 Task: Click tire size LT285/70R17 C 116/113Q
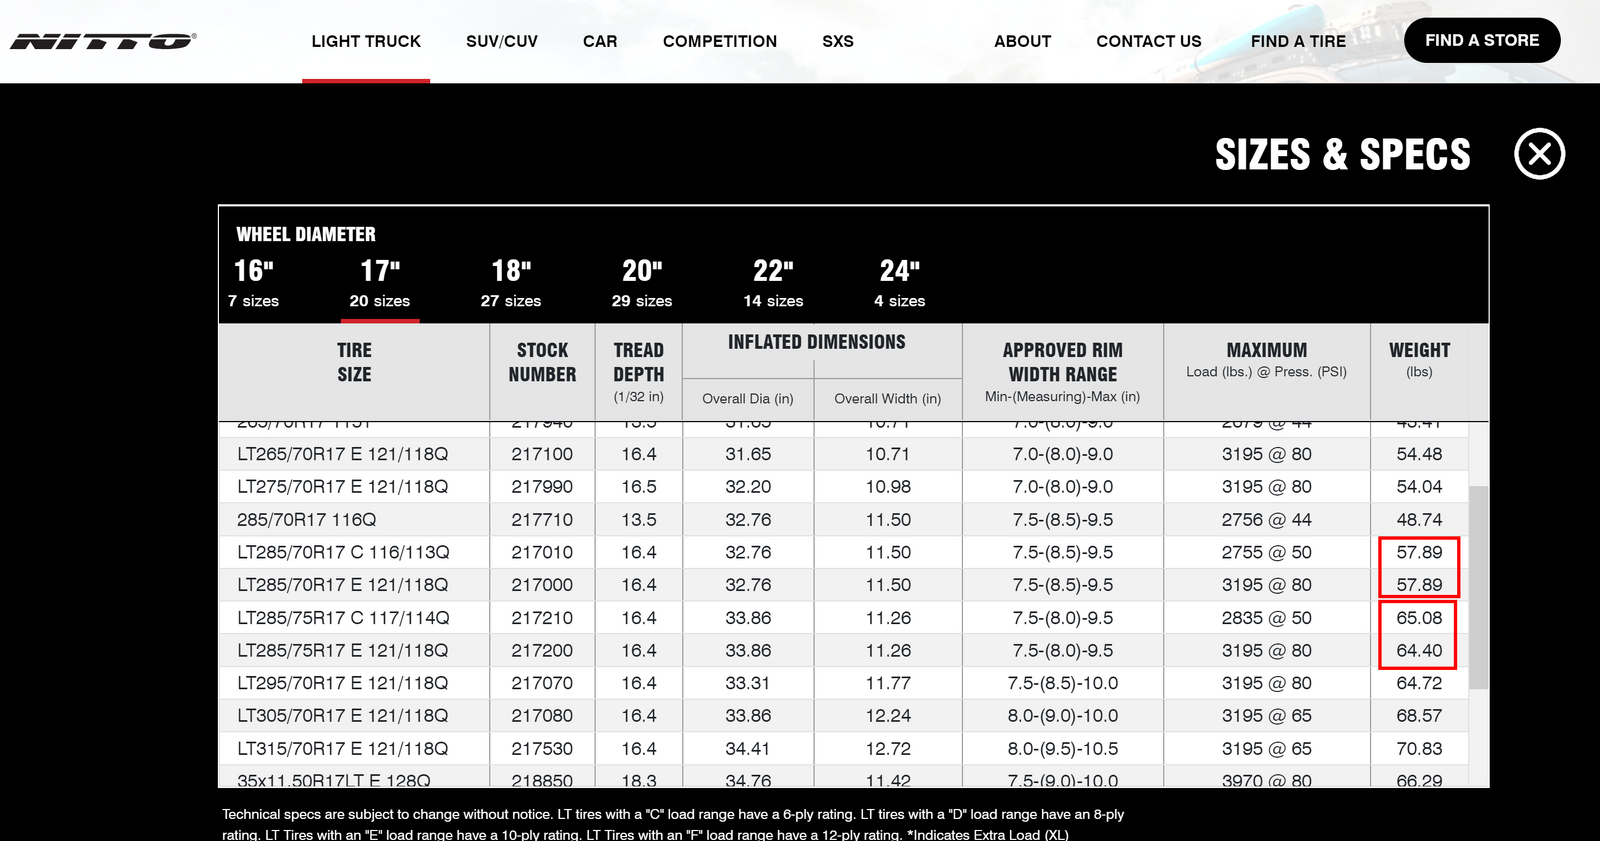[343, 552]
